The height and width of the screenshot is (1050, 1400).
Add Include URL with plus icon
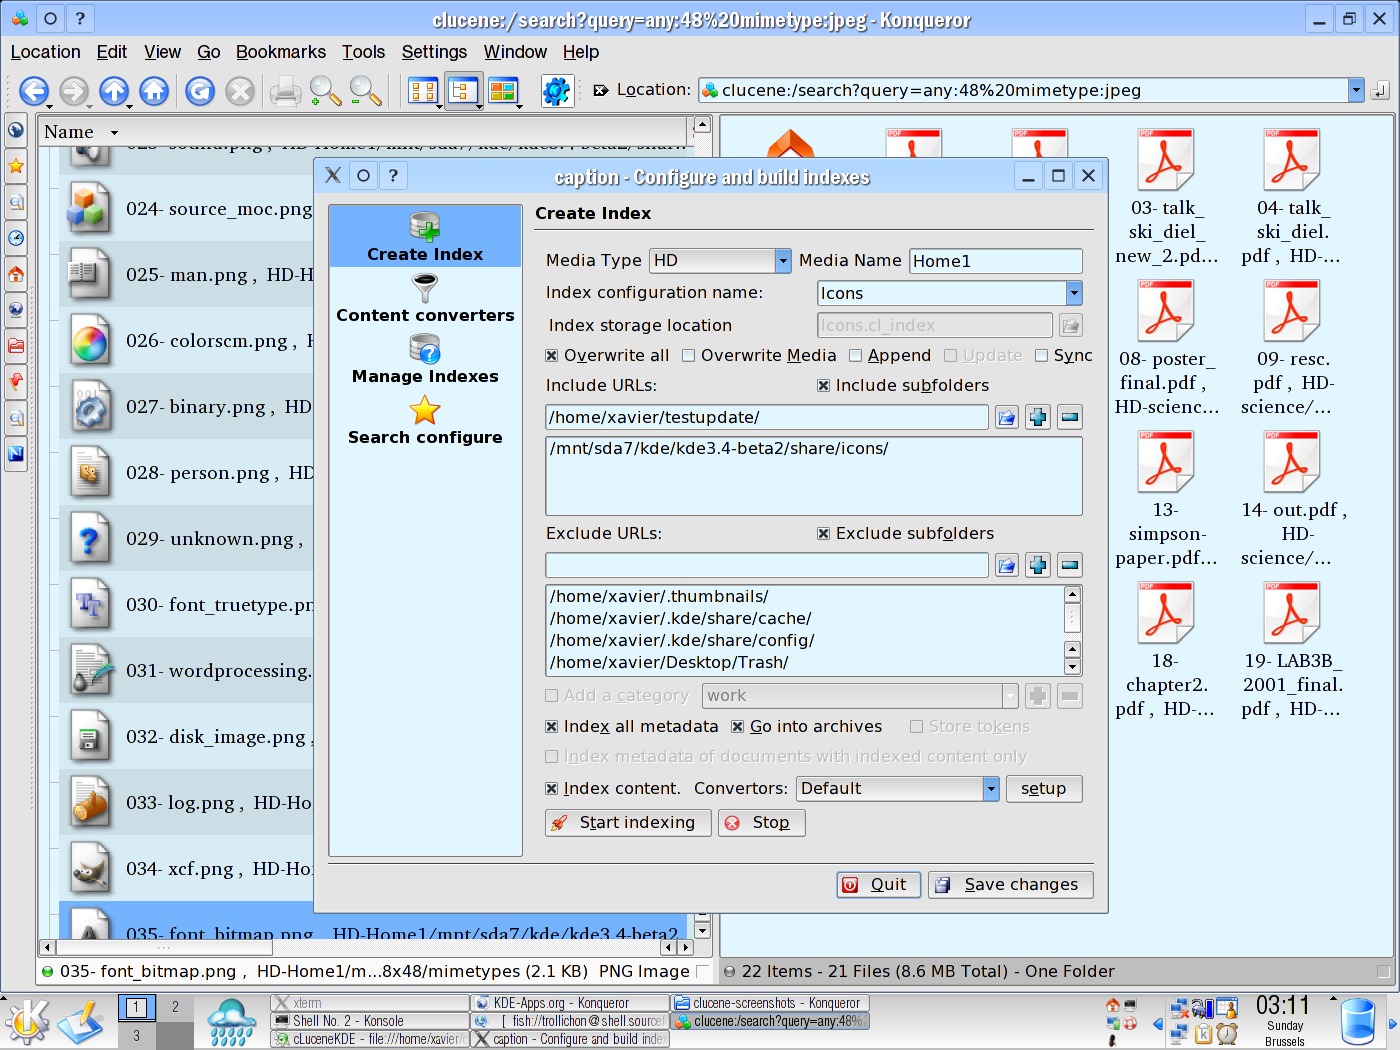pyautogui.click(x=1038, y=417)
